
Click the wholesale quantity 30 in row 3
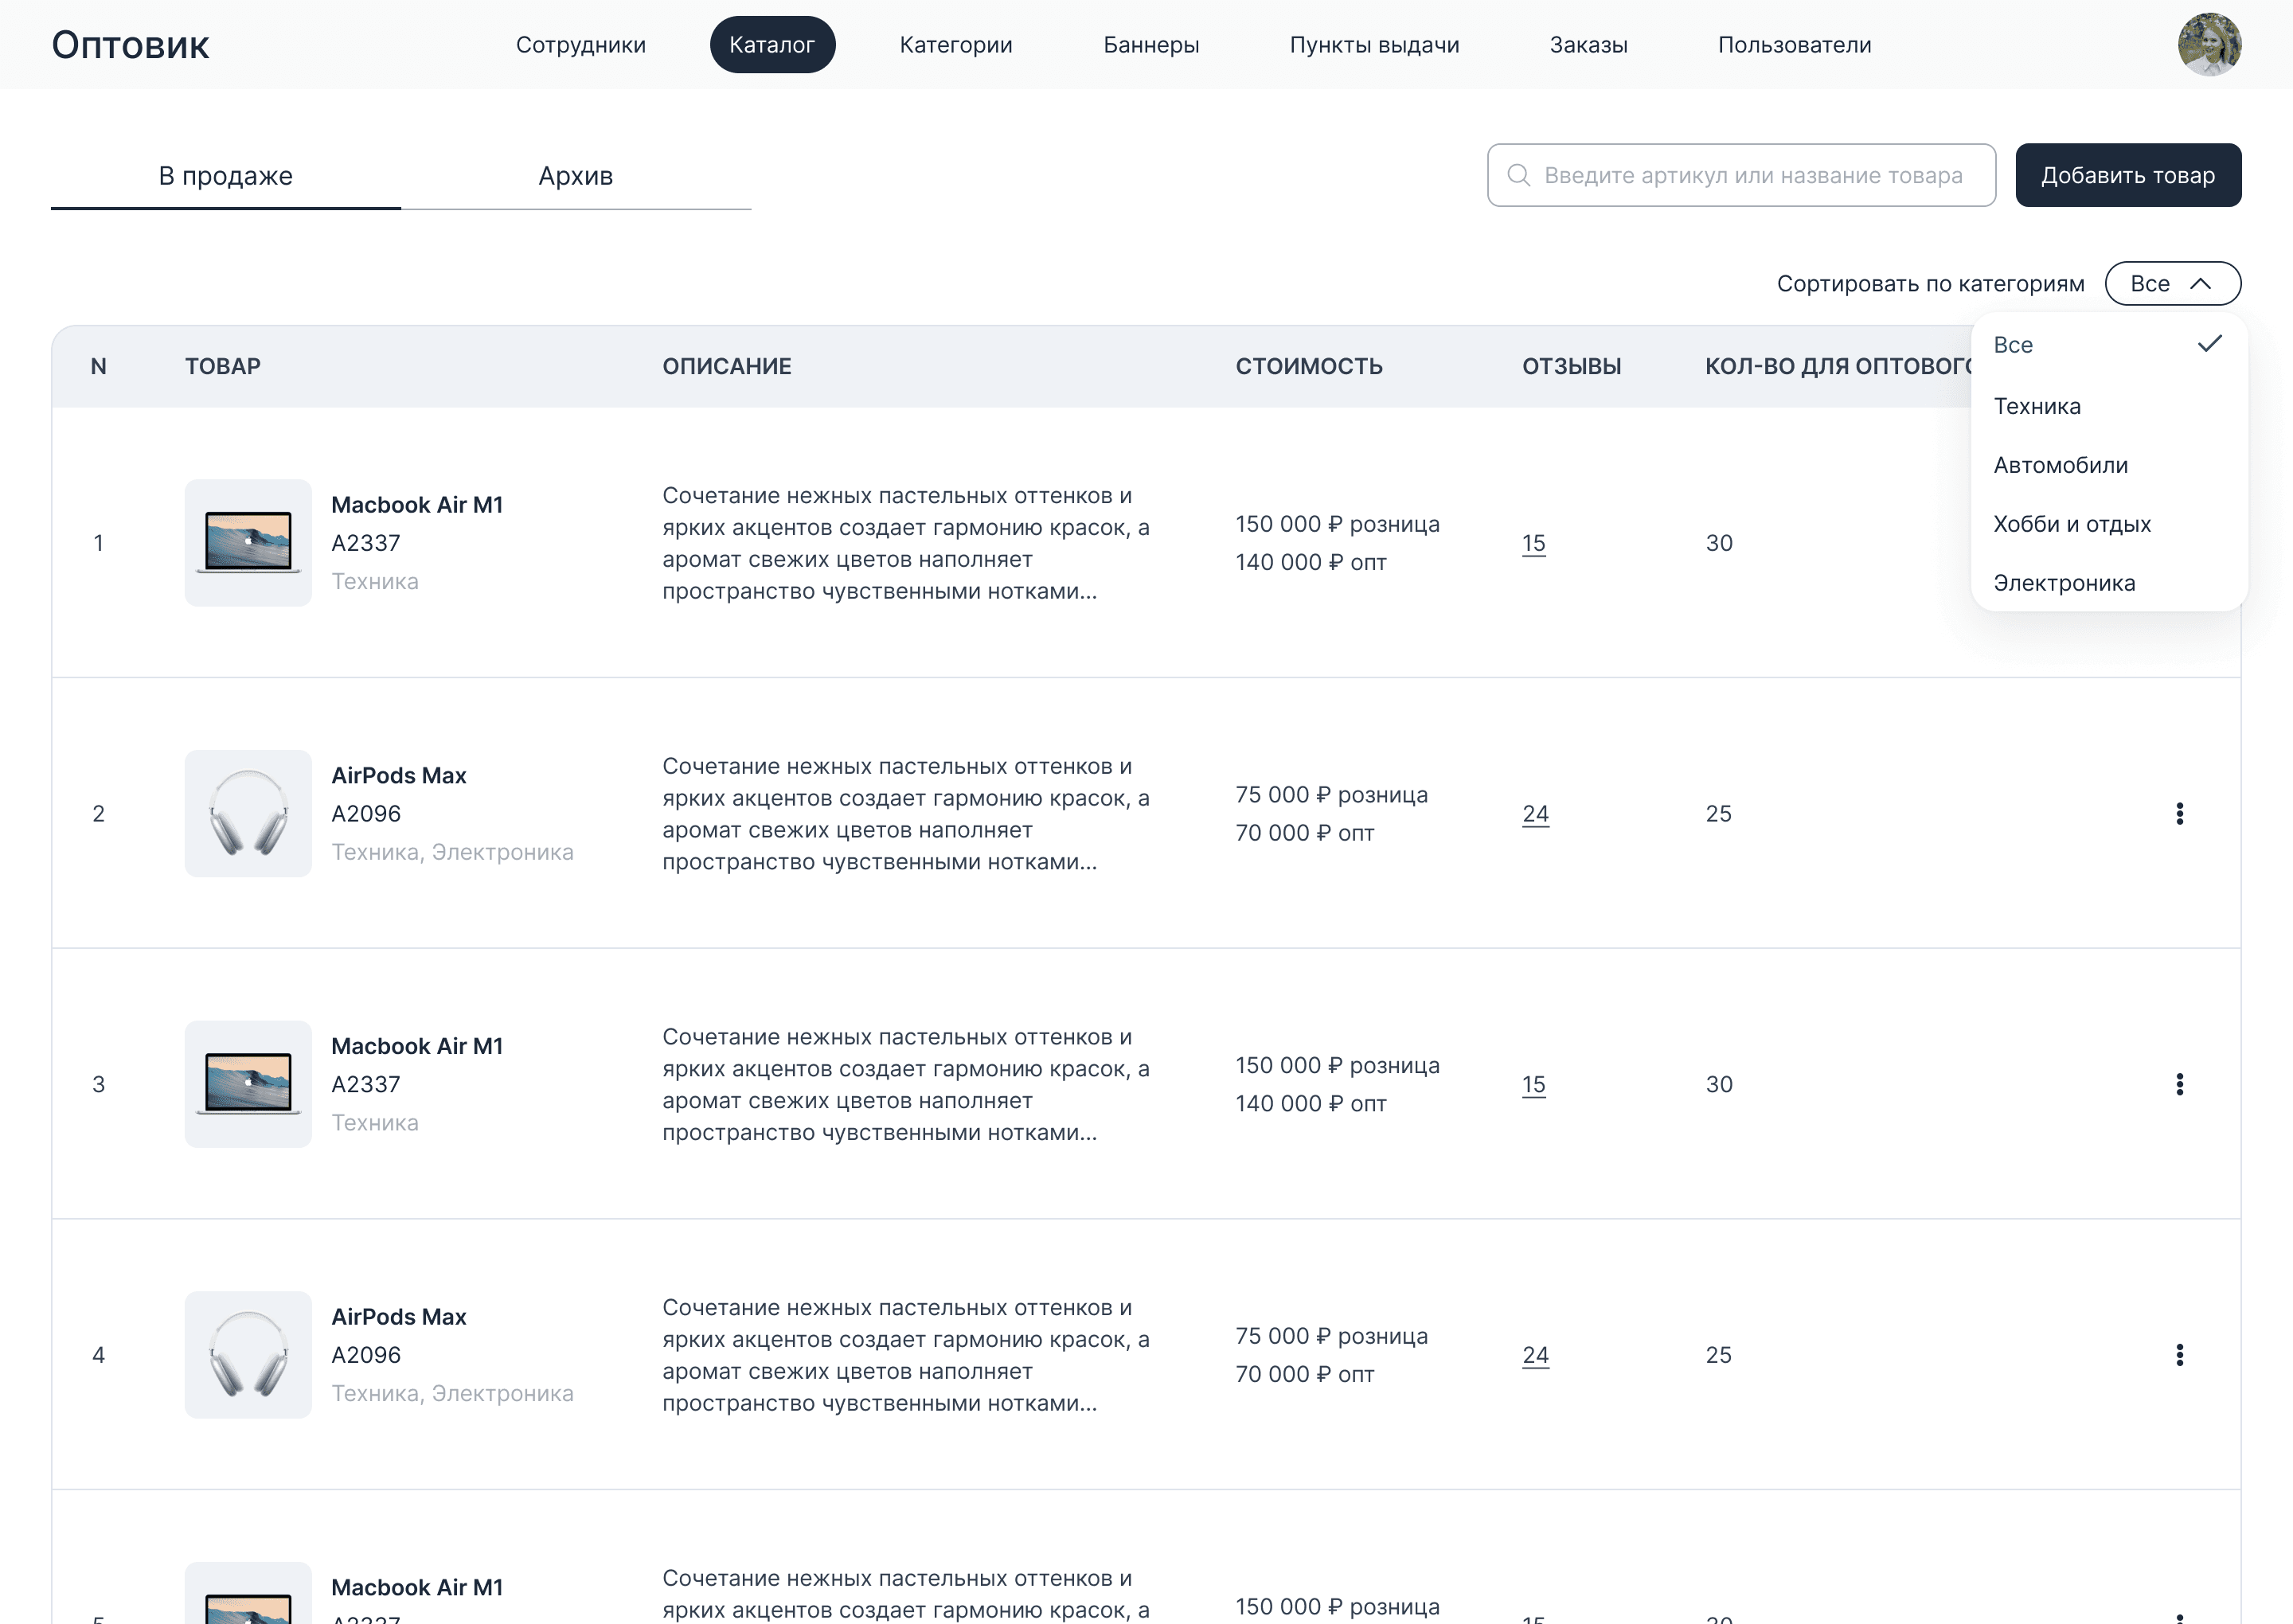(1719, 1084)
